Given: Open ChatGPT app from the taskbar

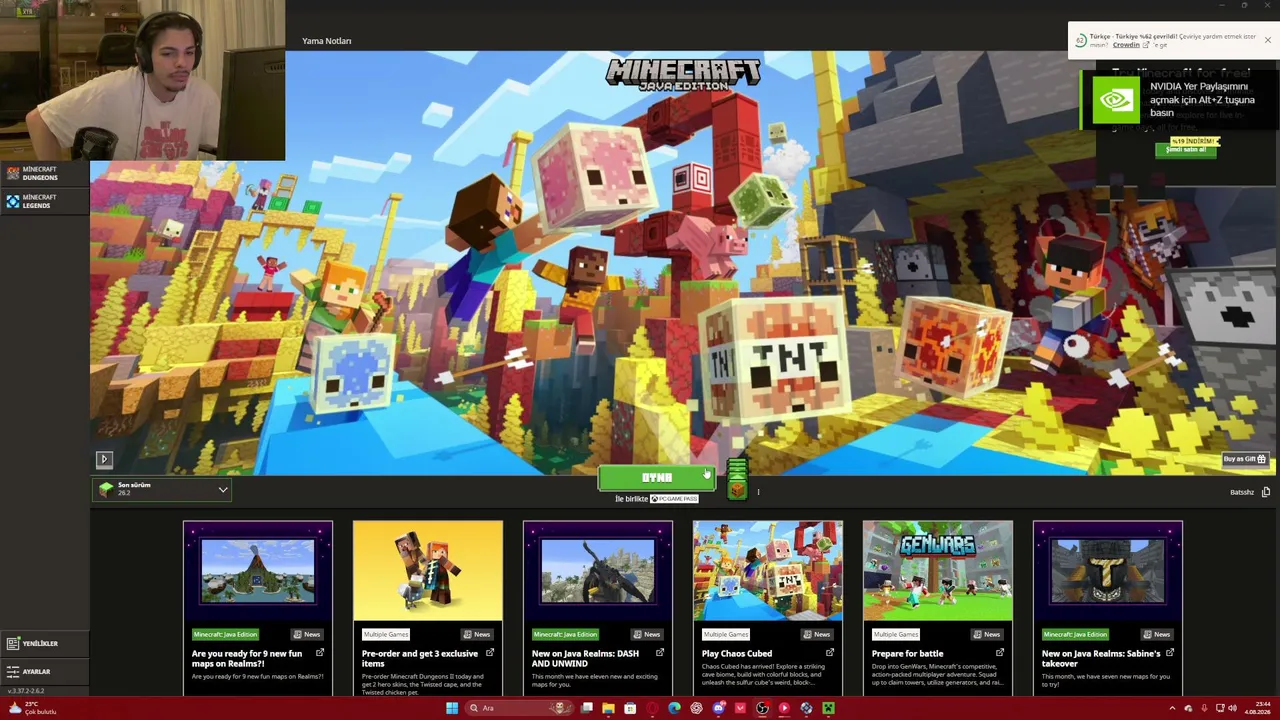Looking at the screenshot, I should click(x=696, y=708).
